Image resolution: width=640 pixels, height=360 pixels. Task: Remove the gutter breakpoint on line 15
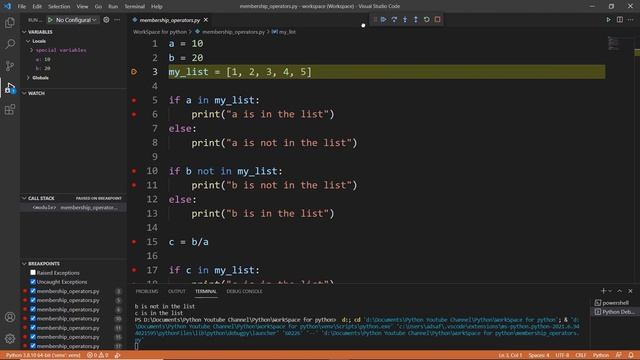pyautogui.click(x=134, y=242)
